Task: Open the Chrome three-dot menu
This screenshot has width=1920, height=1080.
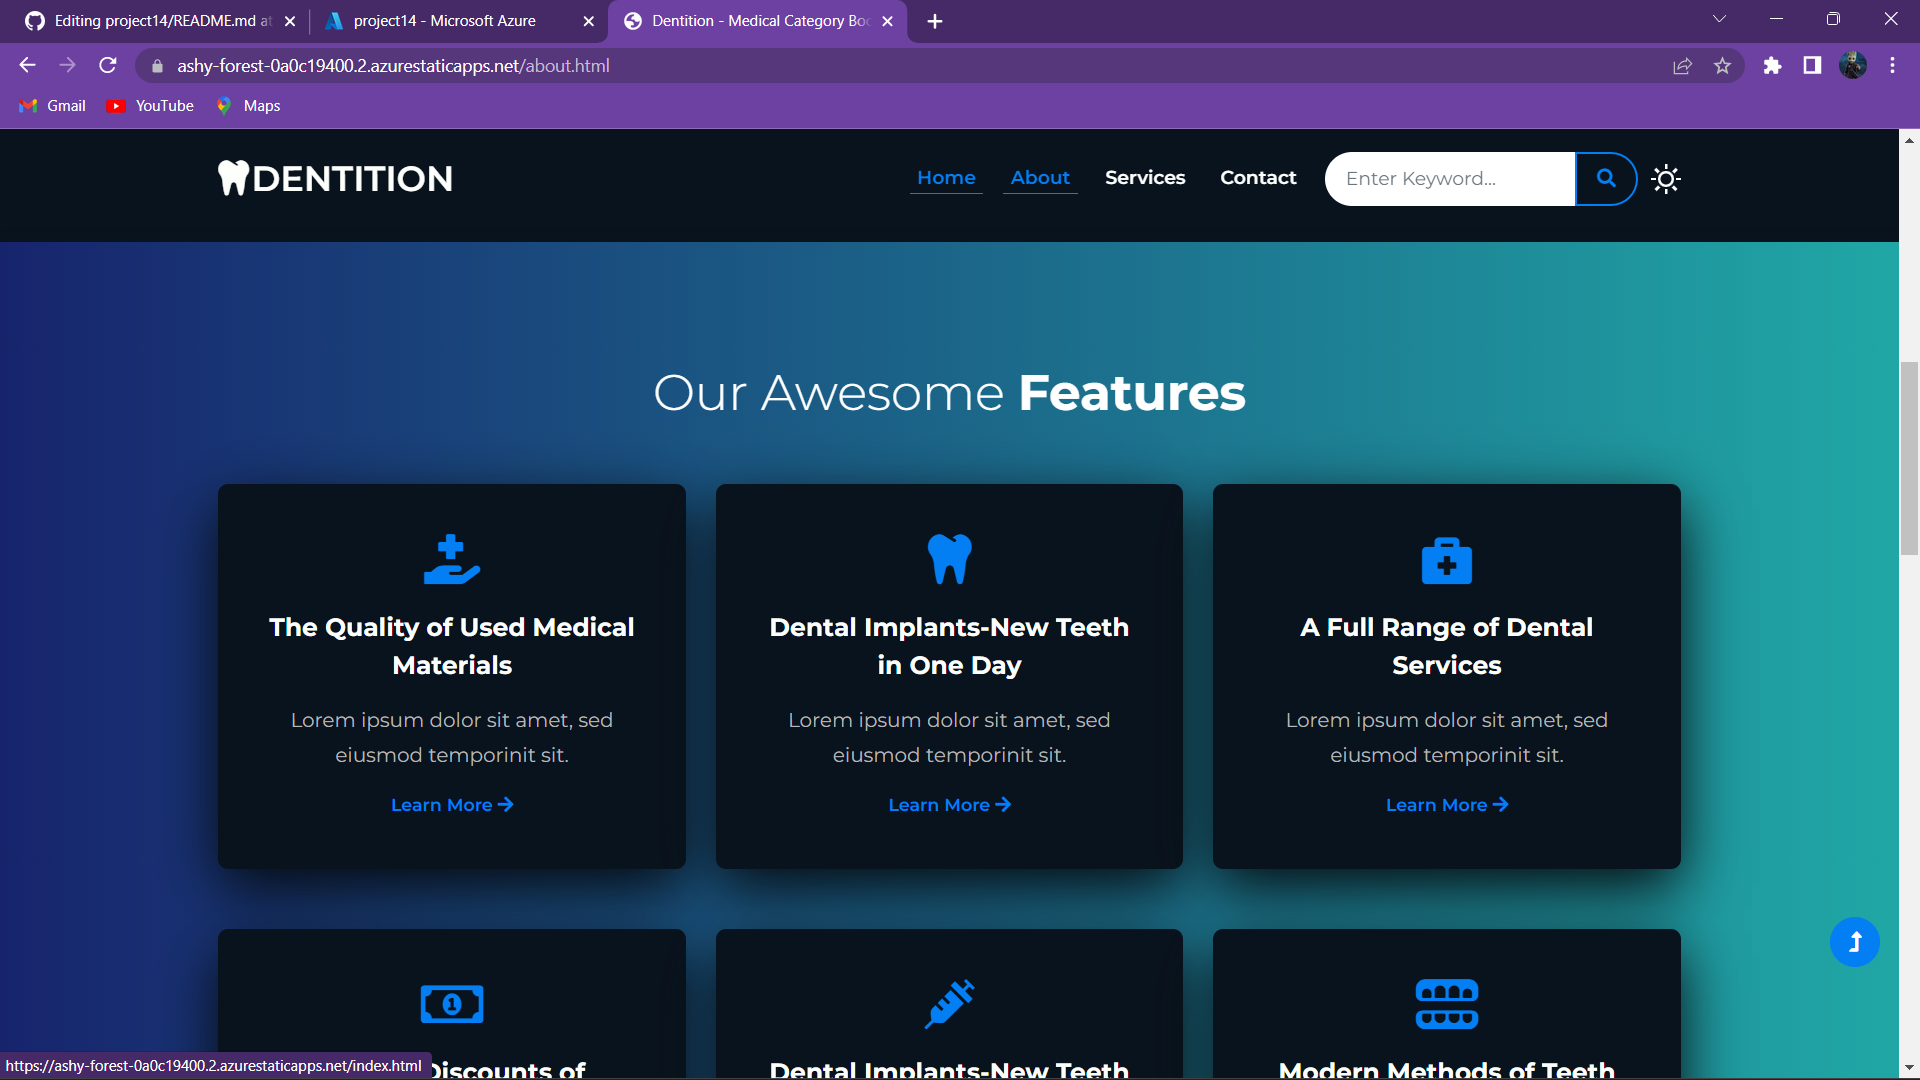Action: 1892,65
